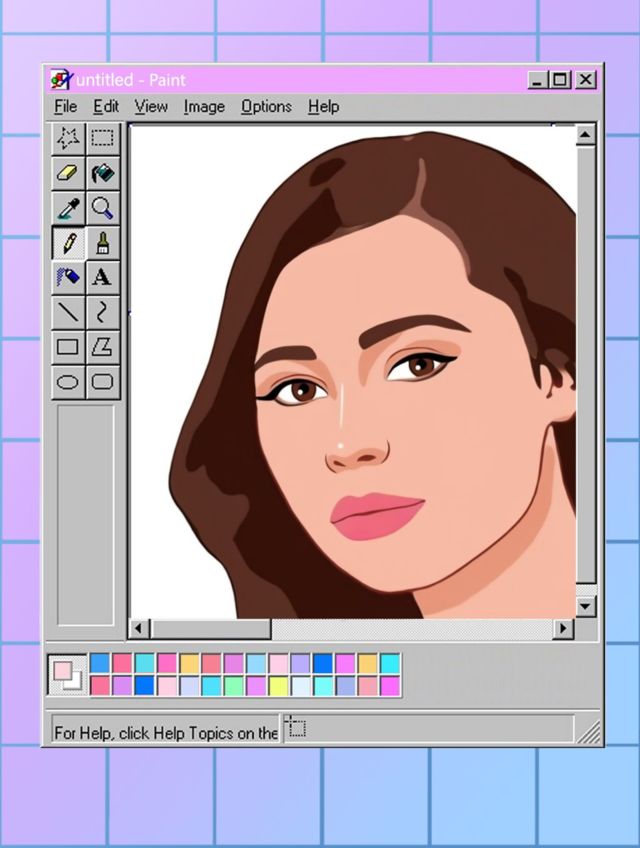Pick the Fill With Color bucket
This screenshot has width=640, height=848.
[102, 173]
